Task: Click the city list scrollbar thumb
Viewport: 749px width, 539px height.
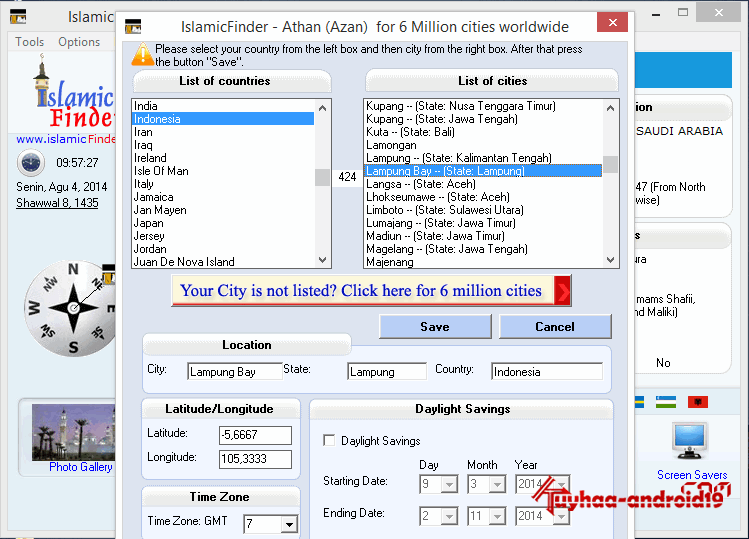Action: pos(610,164)
